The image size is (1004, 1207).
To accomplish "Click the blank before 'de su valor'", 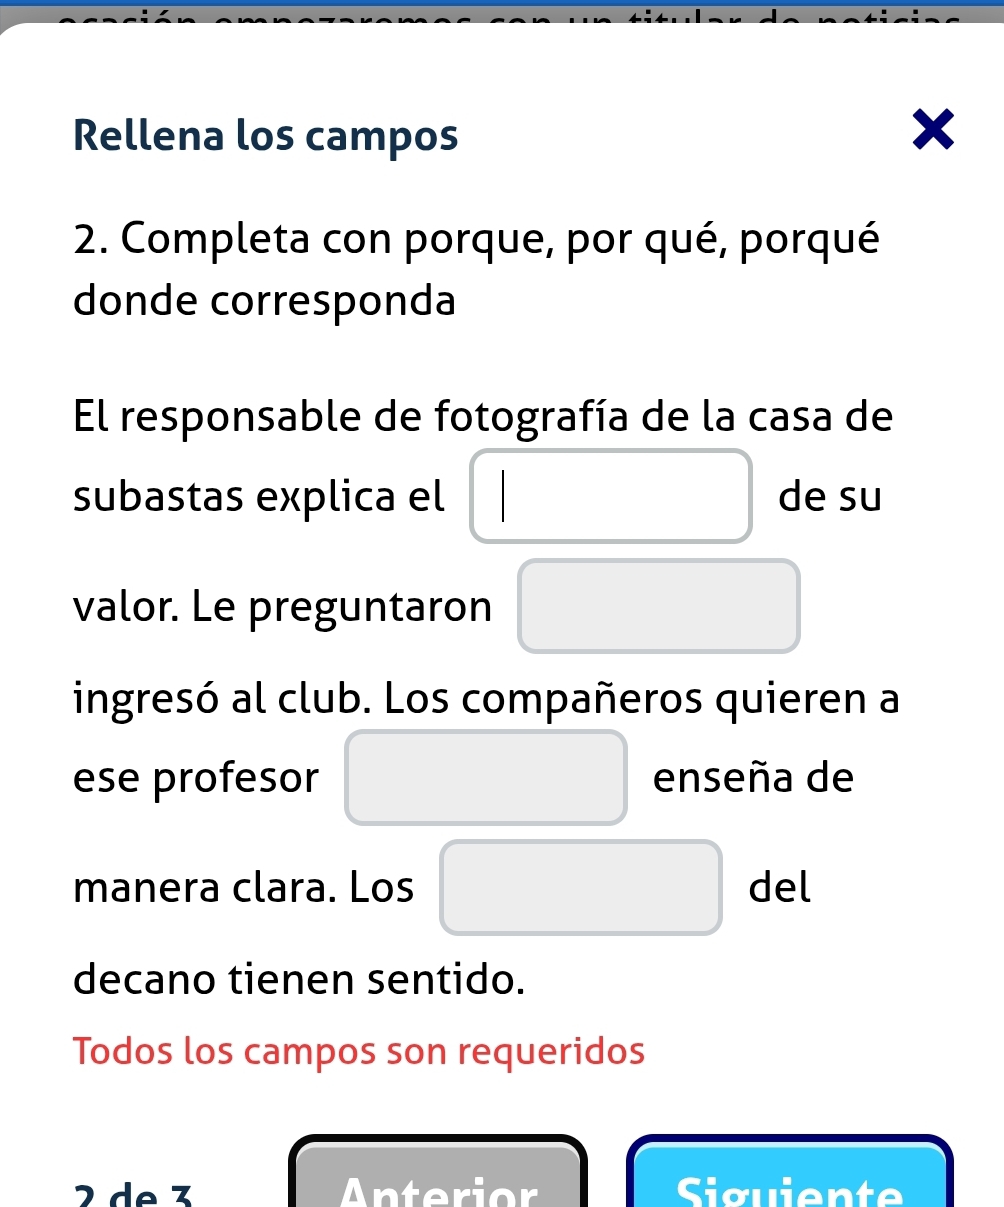I will 611,497.
